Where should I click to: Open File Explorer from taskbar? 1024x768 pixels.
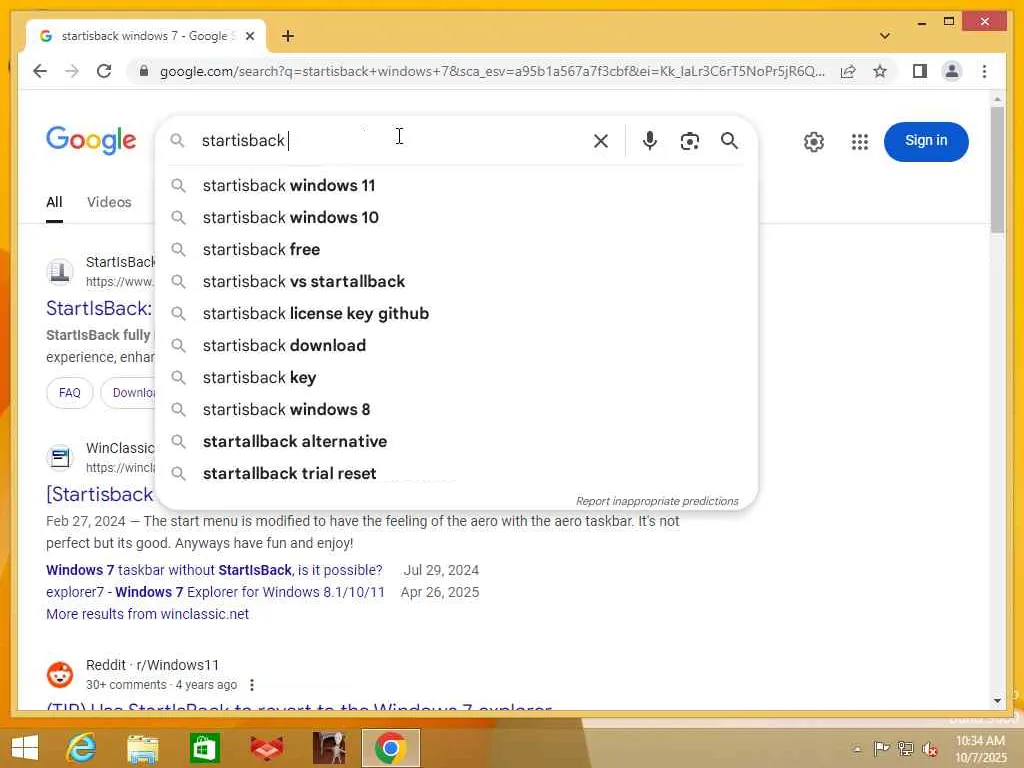click(x=142, y=748)
